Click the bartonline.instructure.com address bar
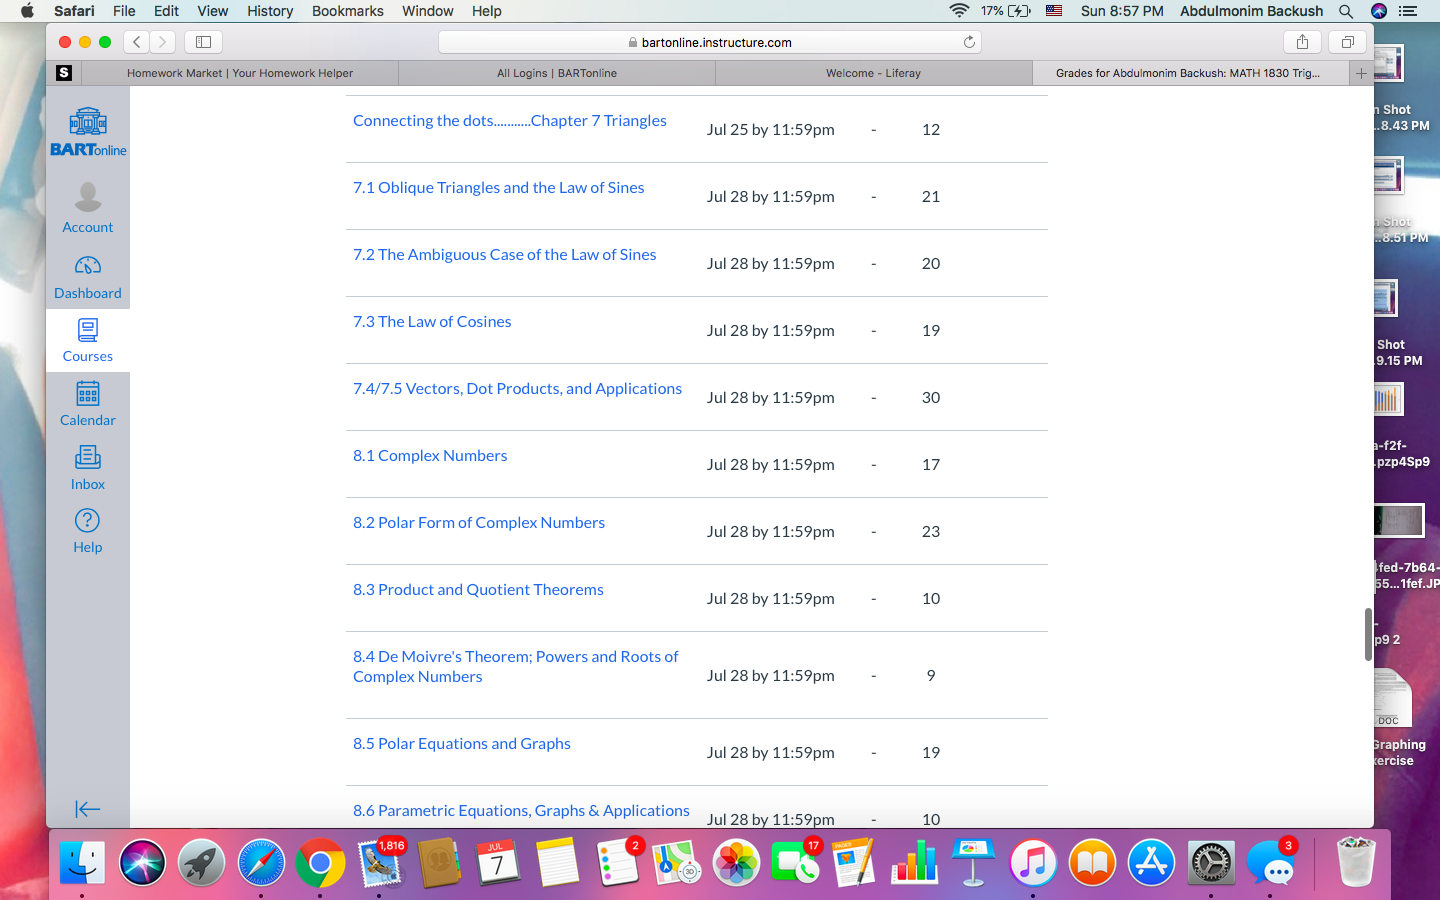The width and height of the screenshot is (1440, 900). pyautogui.click(x=709, y=42)
